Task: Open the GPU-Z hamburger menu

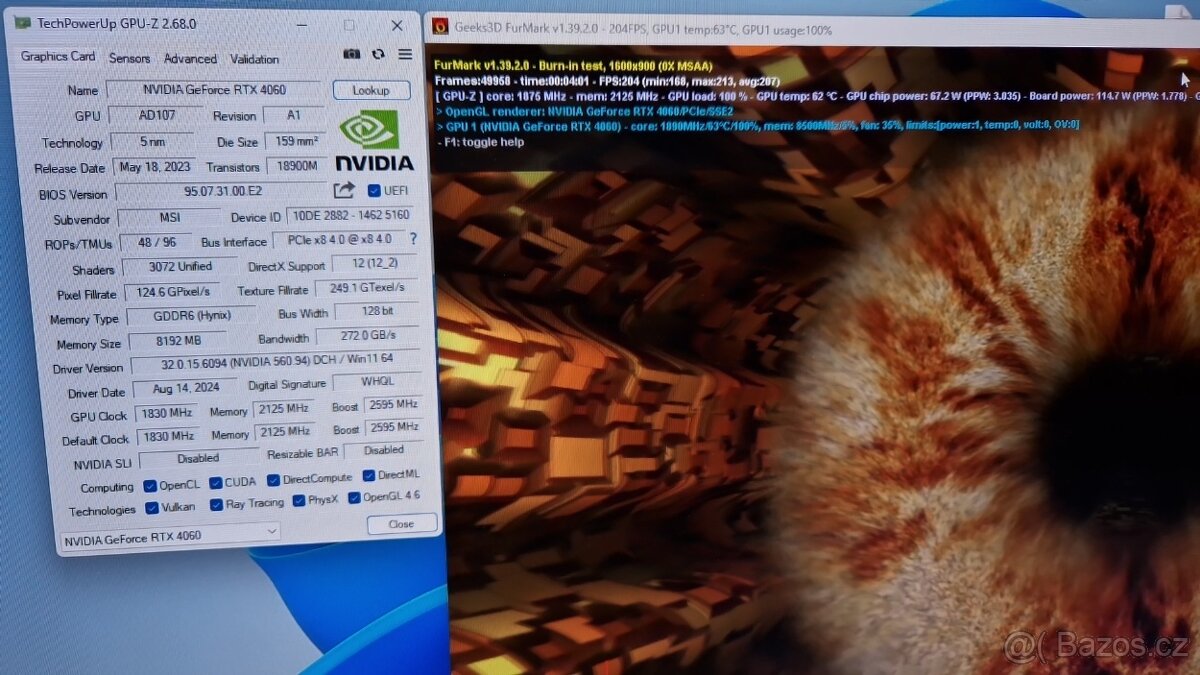Action: [405, 54]
